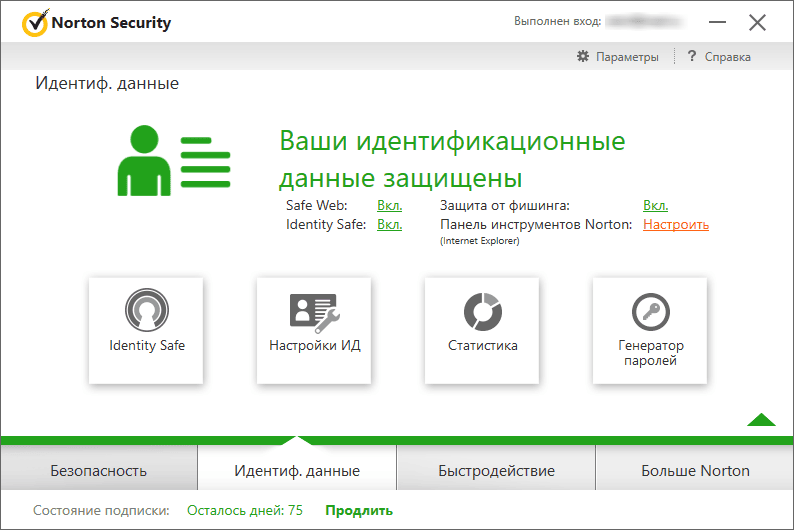
Task: Open Генератор паролей tile
Action: [650, 330]
